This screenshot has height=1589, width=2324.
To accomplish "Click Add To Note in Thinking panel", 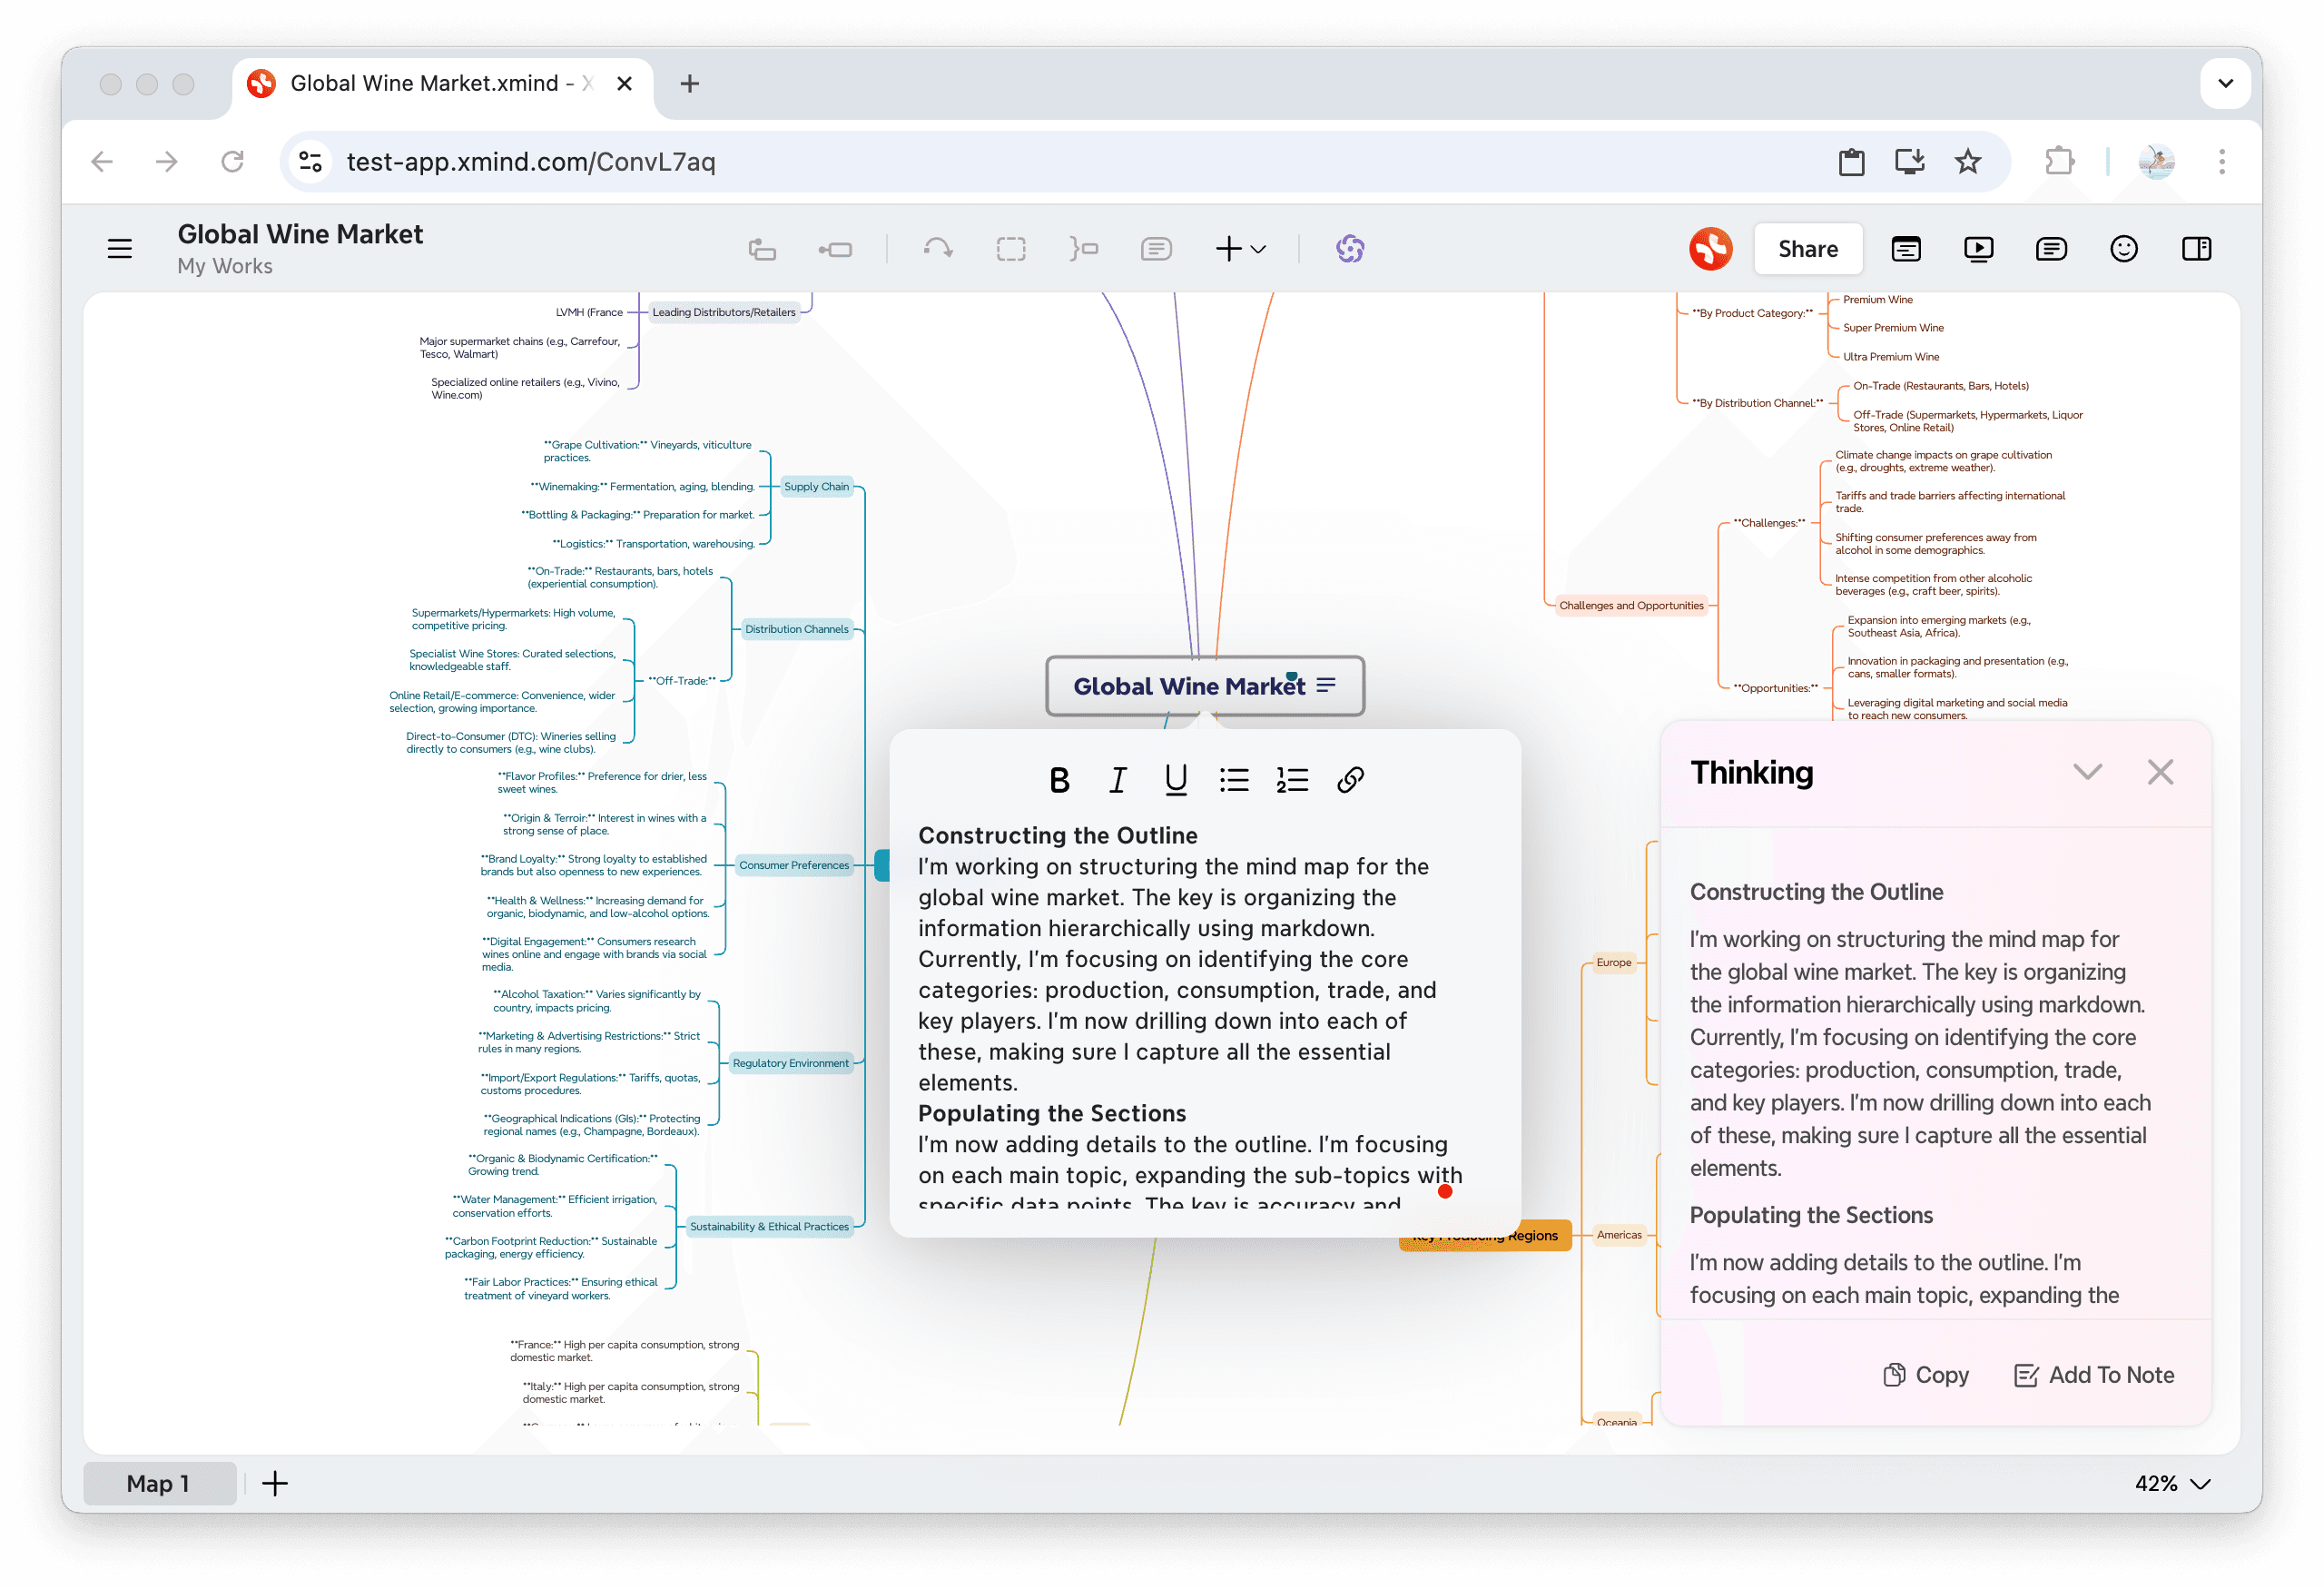I will pyautogui.click(x=2092, y=1374).
